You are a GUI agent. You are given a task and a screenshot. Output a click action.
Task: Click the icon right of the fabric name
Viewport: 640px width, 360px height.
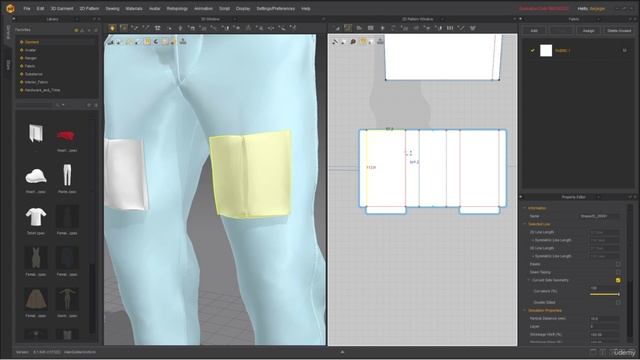point(624,50)
